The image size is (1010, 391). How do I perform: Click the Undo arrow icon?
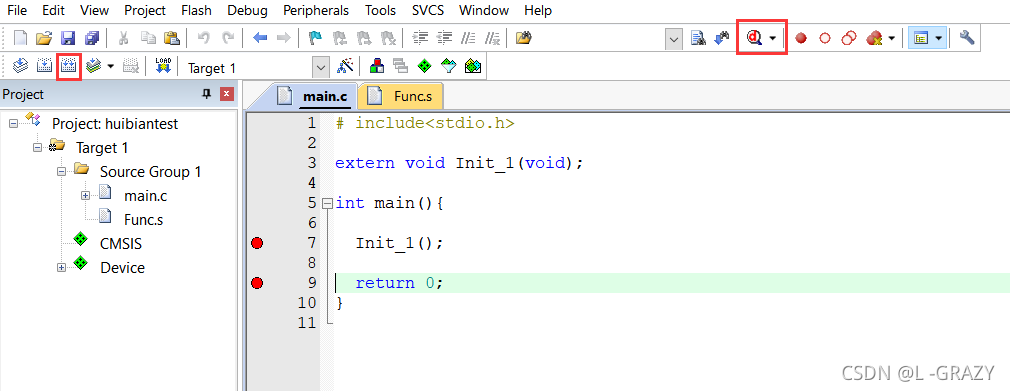(x=204, y=38)
